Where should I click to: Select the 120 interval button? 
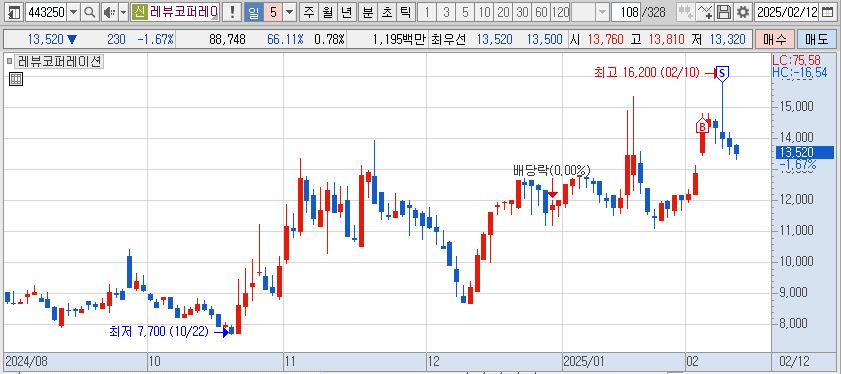[x=560, y=12]
